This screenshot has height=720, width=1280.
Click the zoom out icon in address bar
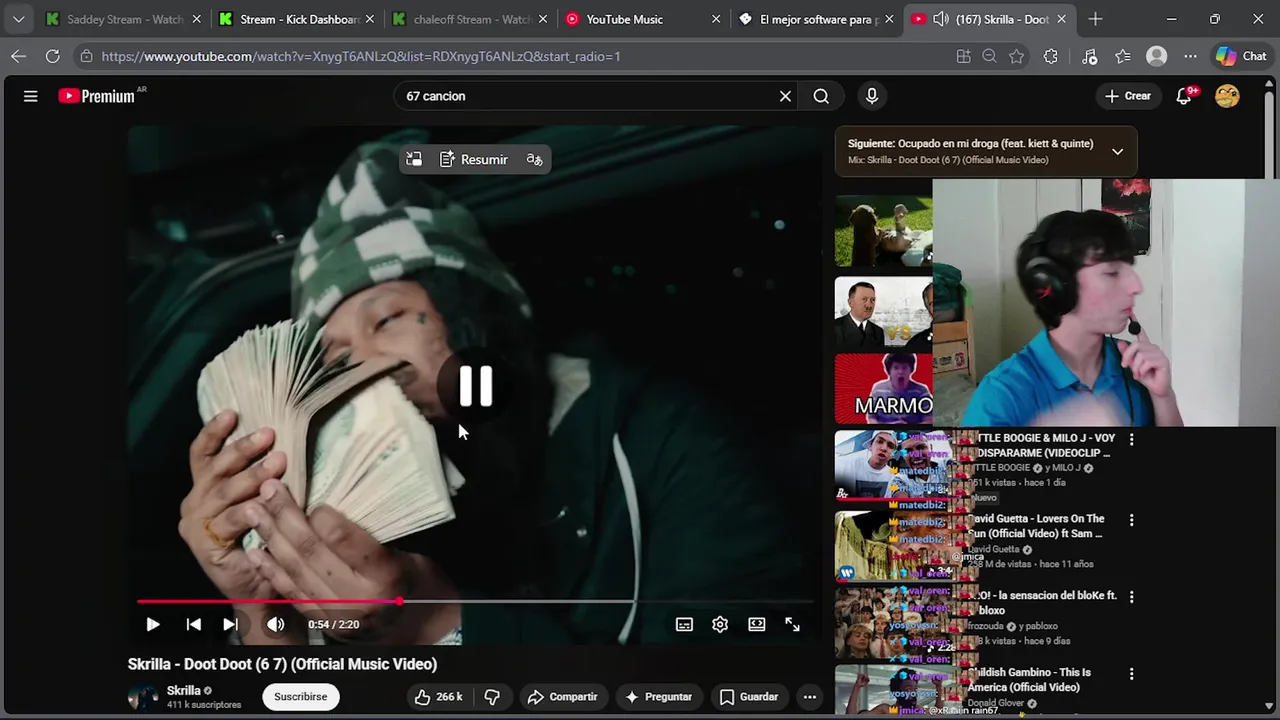click(990, 56)
